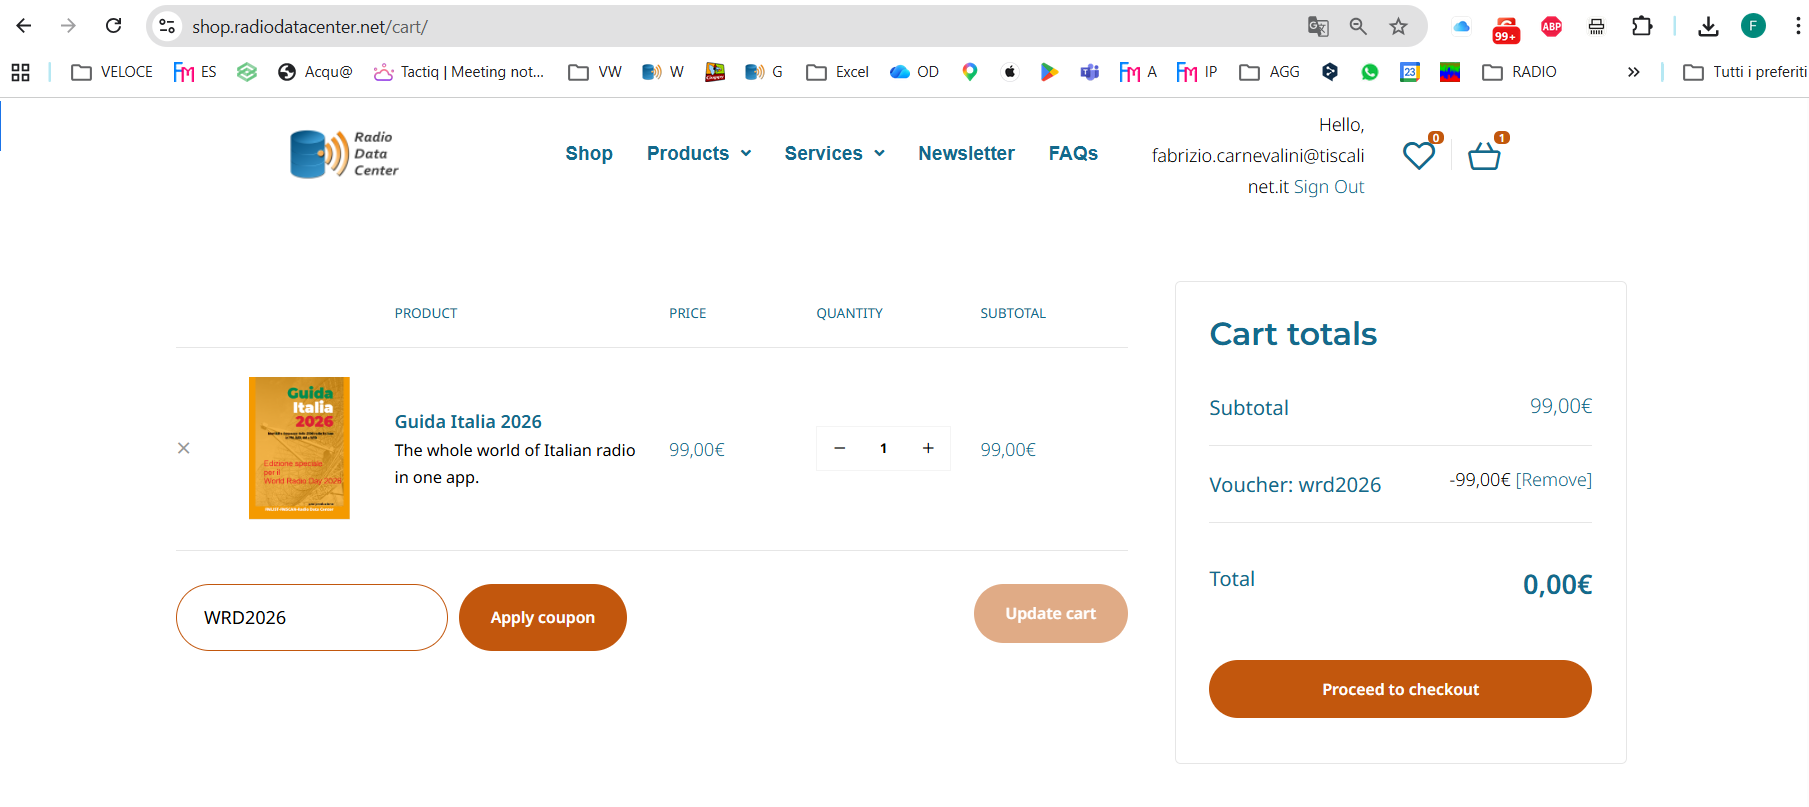Viewport: 1809px width, 807px height.
Task: Click the Radio Data Center logo
Action: (x=344, y=154)
